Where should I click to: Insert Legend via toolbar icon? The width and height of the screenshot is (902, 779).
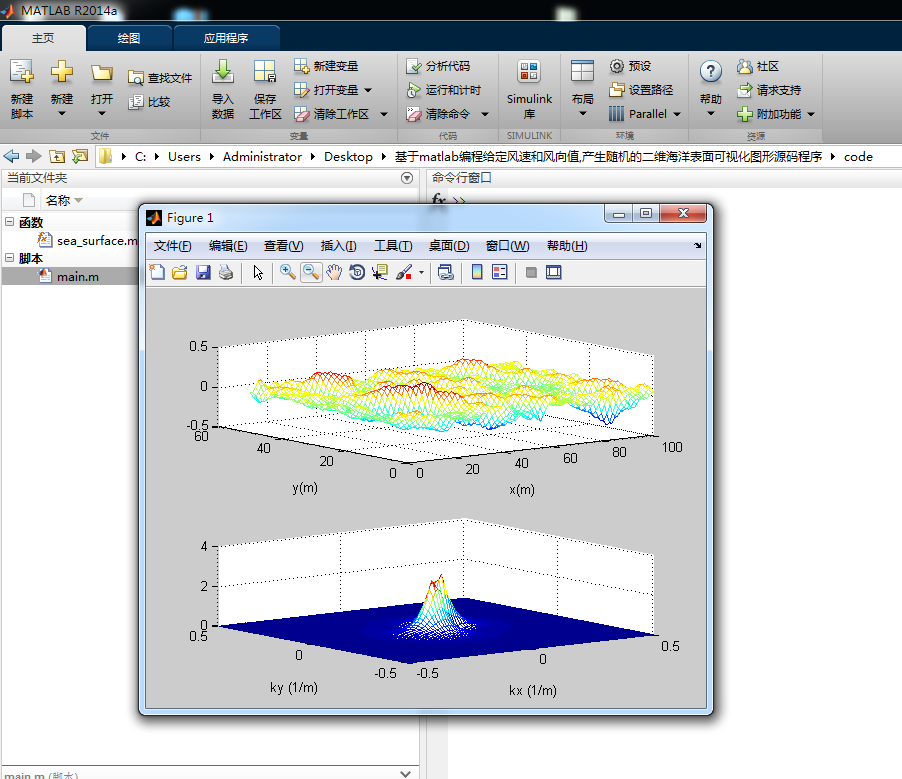[500, 272]
